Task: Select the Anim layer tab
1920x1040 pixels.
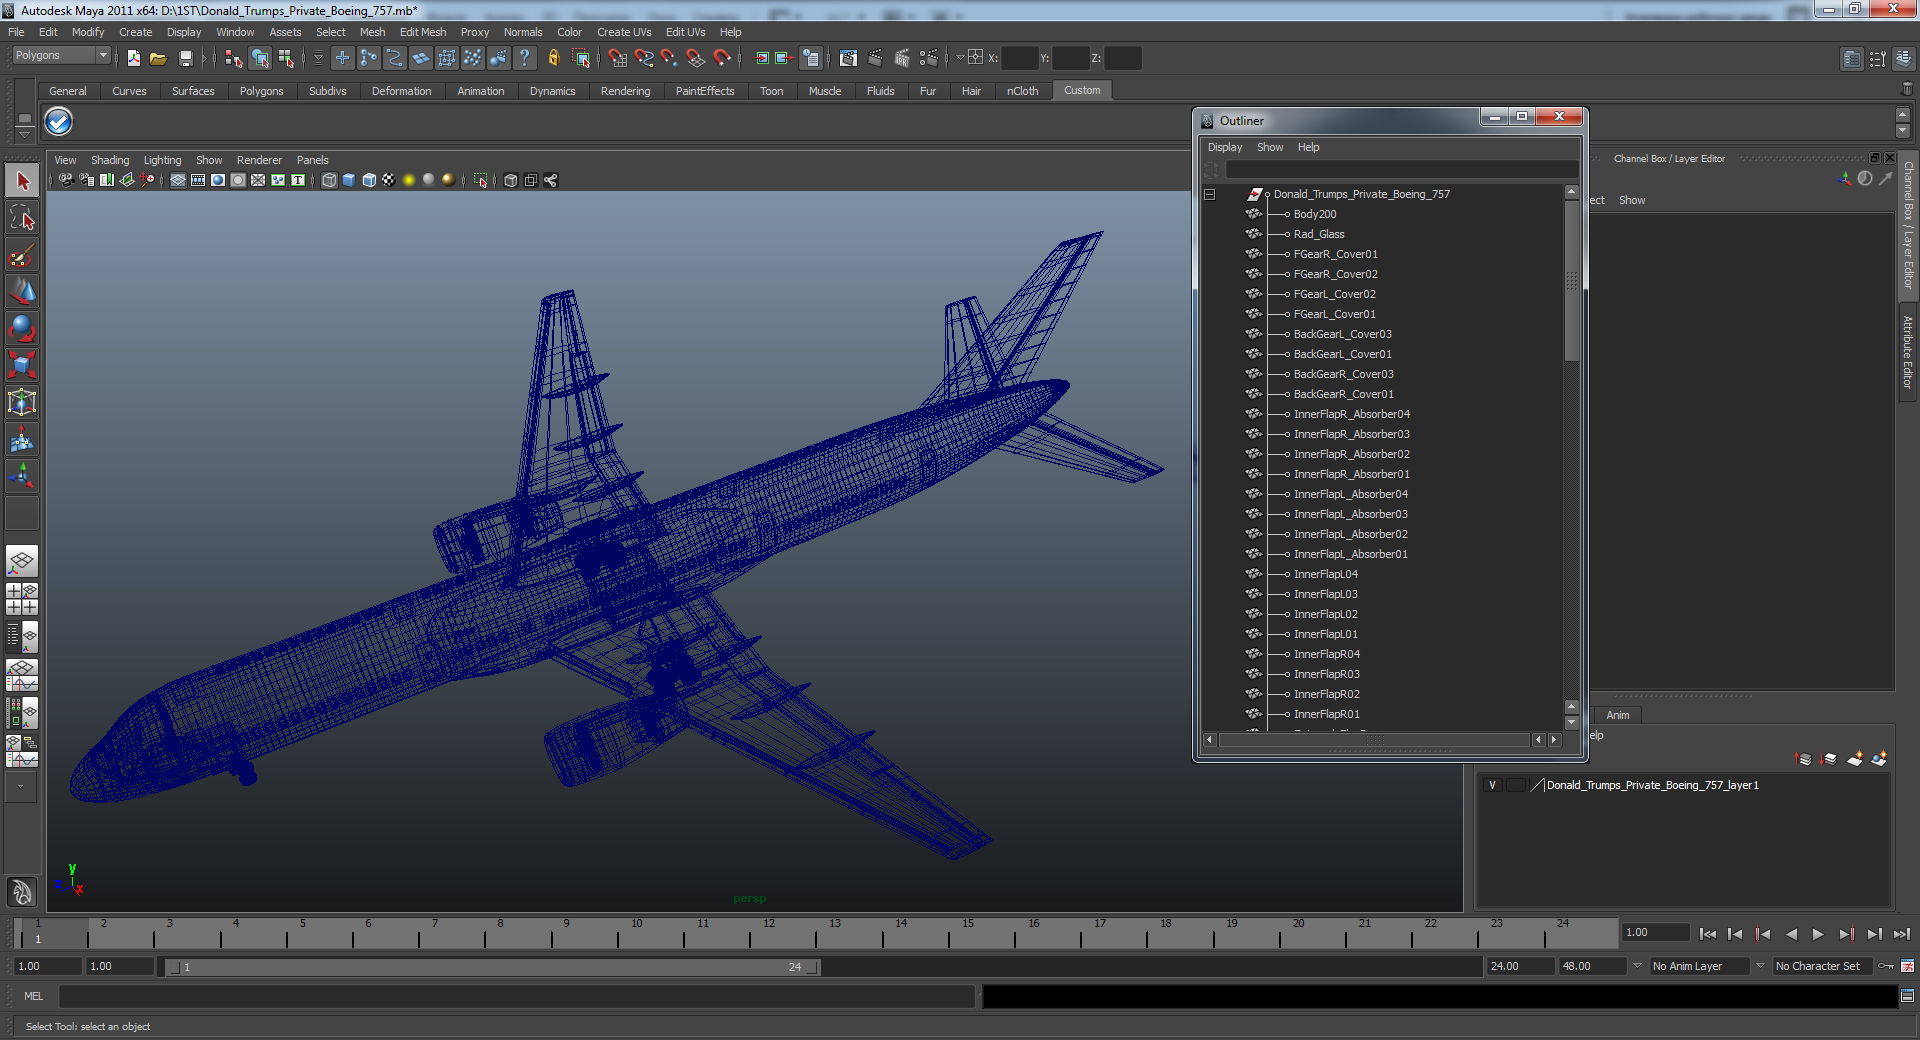Action: tap(1618, 715)
